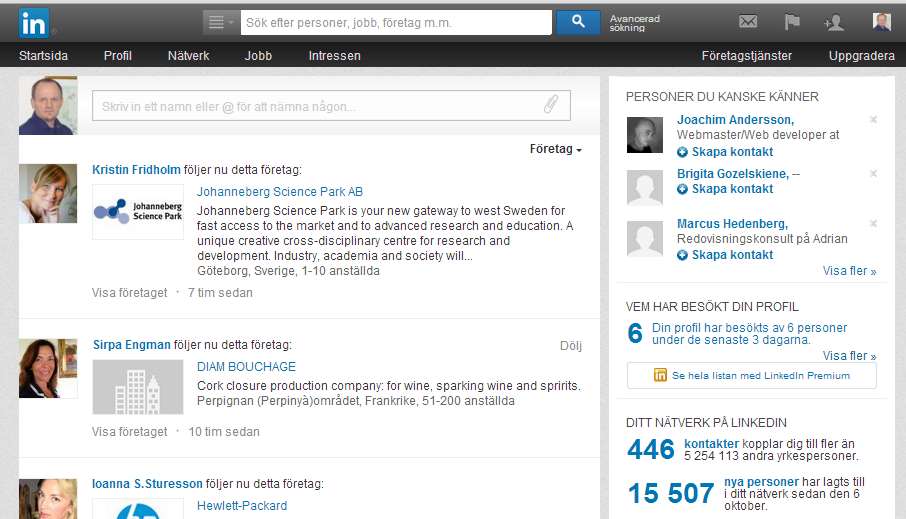Click Skapa kontakt for Joachim Andersson

point(725,152)
